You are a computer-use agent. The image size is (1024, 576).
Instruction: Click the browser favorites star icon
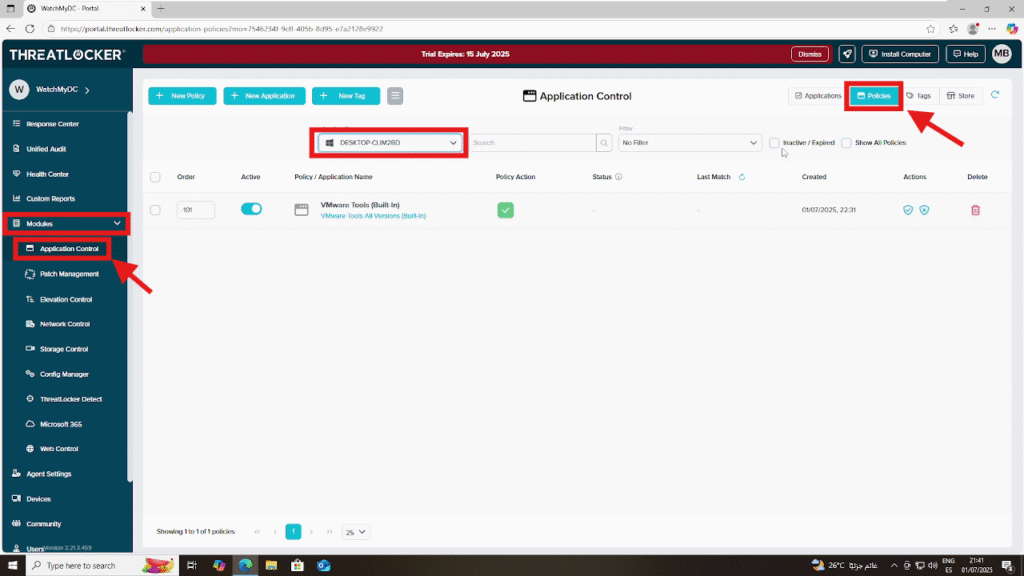[931, 29]
